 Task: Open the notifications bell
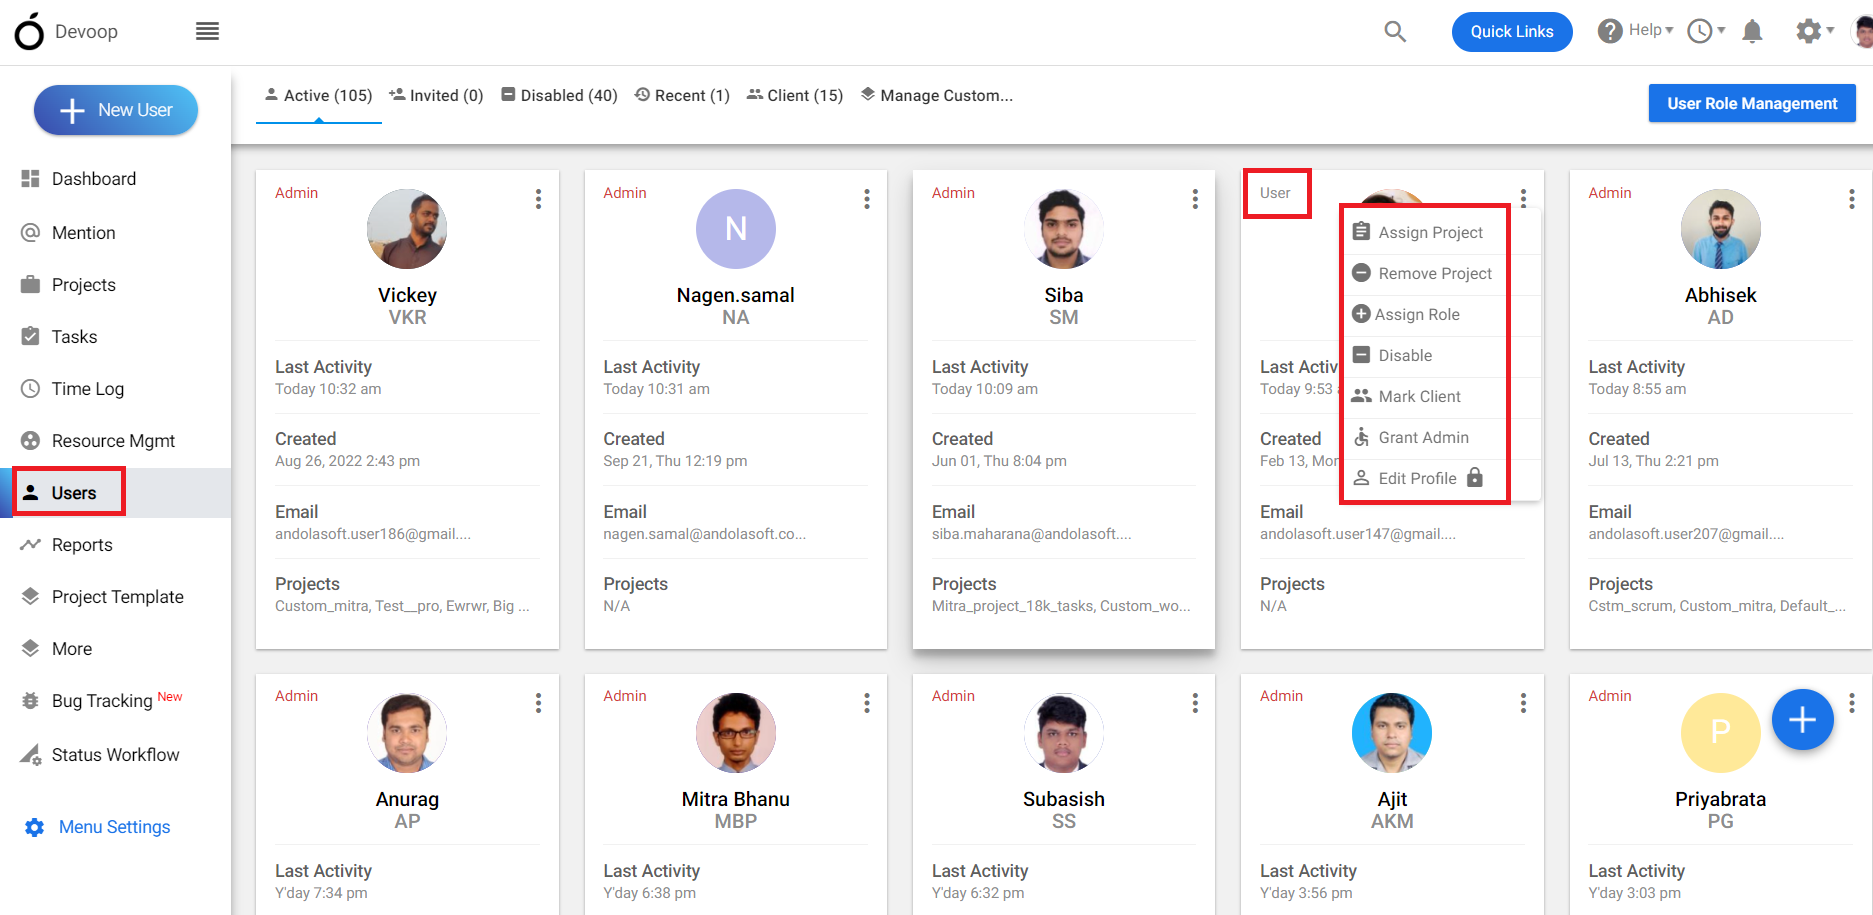[x=1752, y=32]
